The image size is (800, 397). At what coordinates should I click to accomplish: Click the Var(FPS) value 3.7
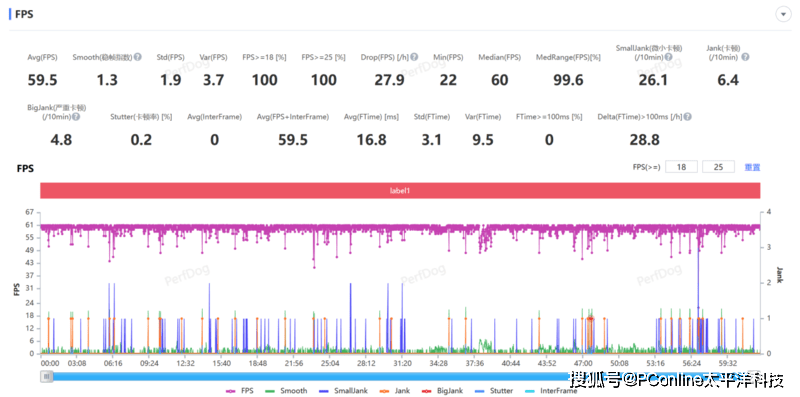pos(213,80)
